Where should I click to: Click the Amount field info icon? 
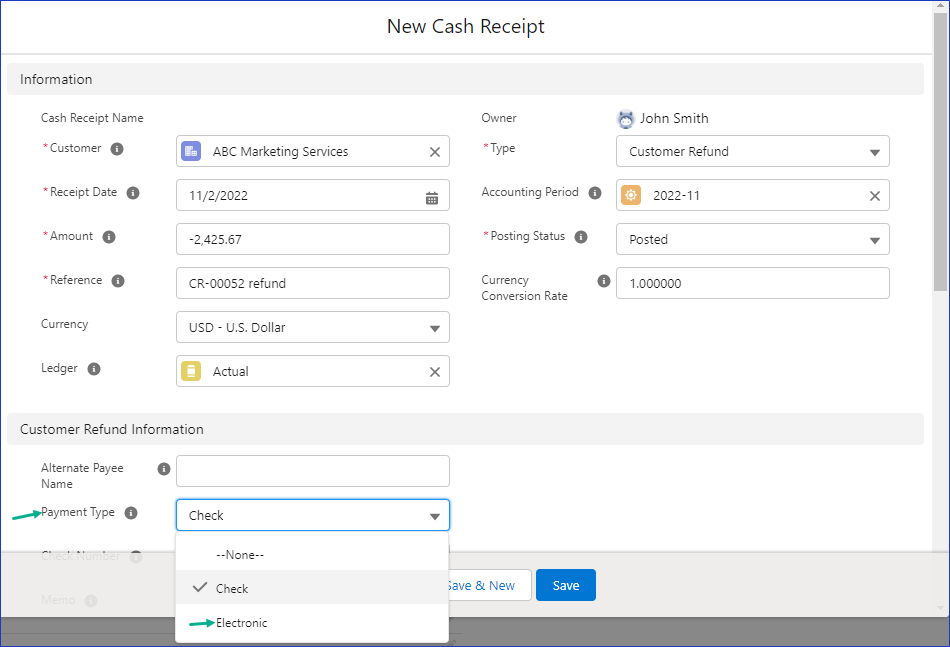click(x=109, y=237)
